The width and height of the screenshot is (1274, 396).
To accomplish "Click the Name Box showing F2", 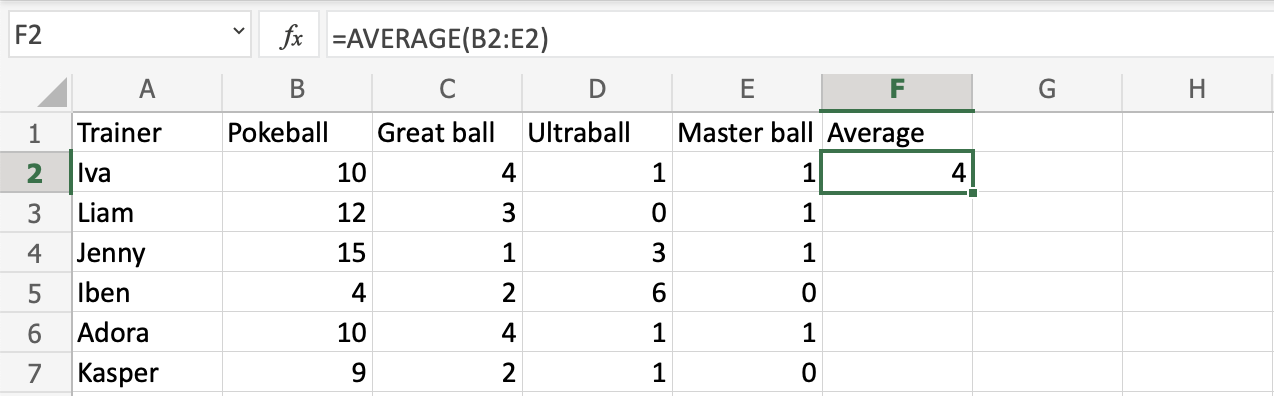I will pyautogui.click(x=128, y=37).
